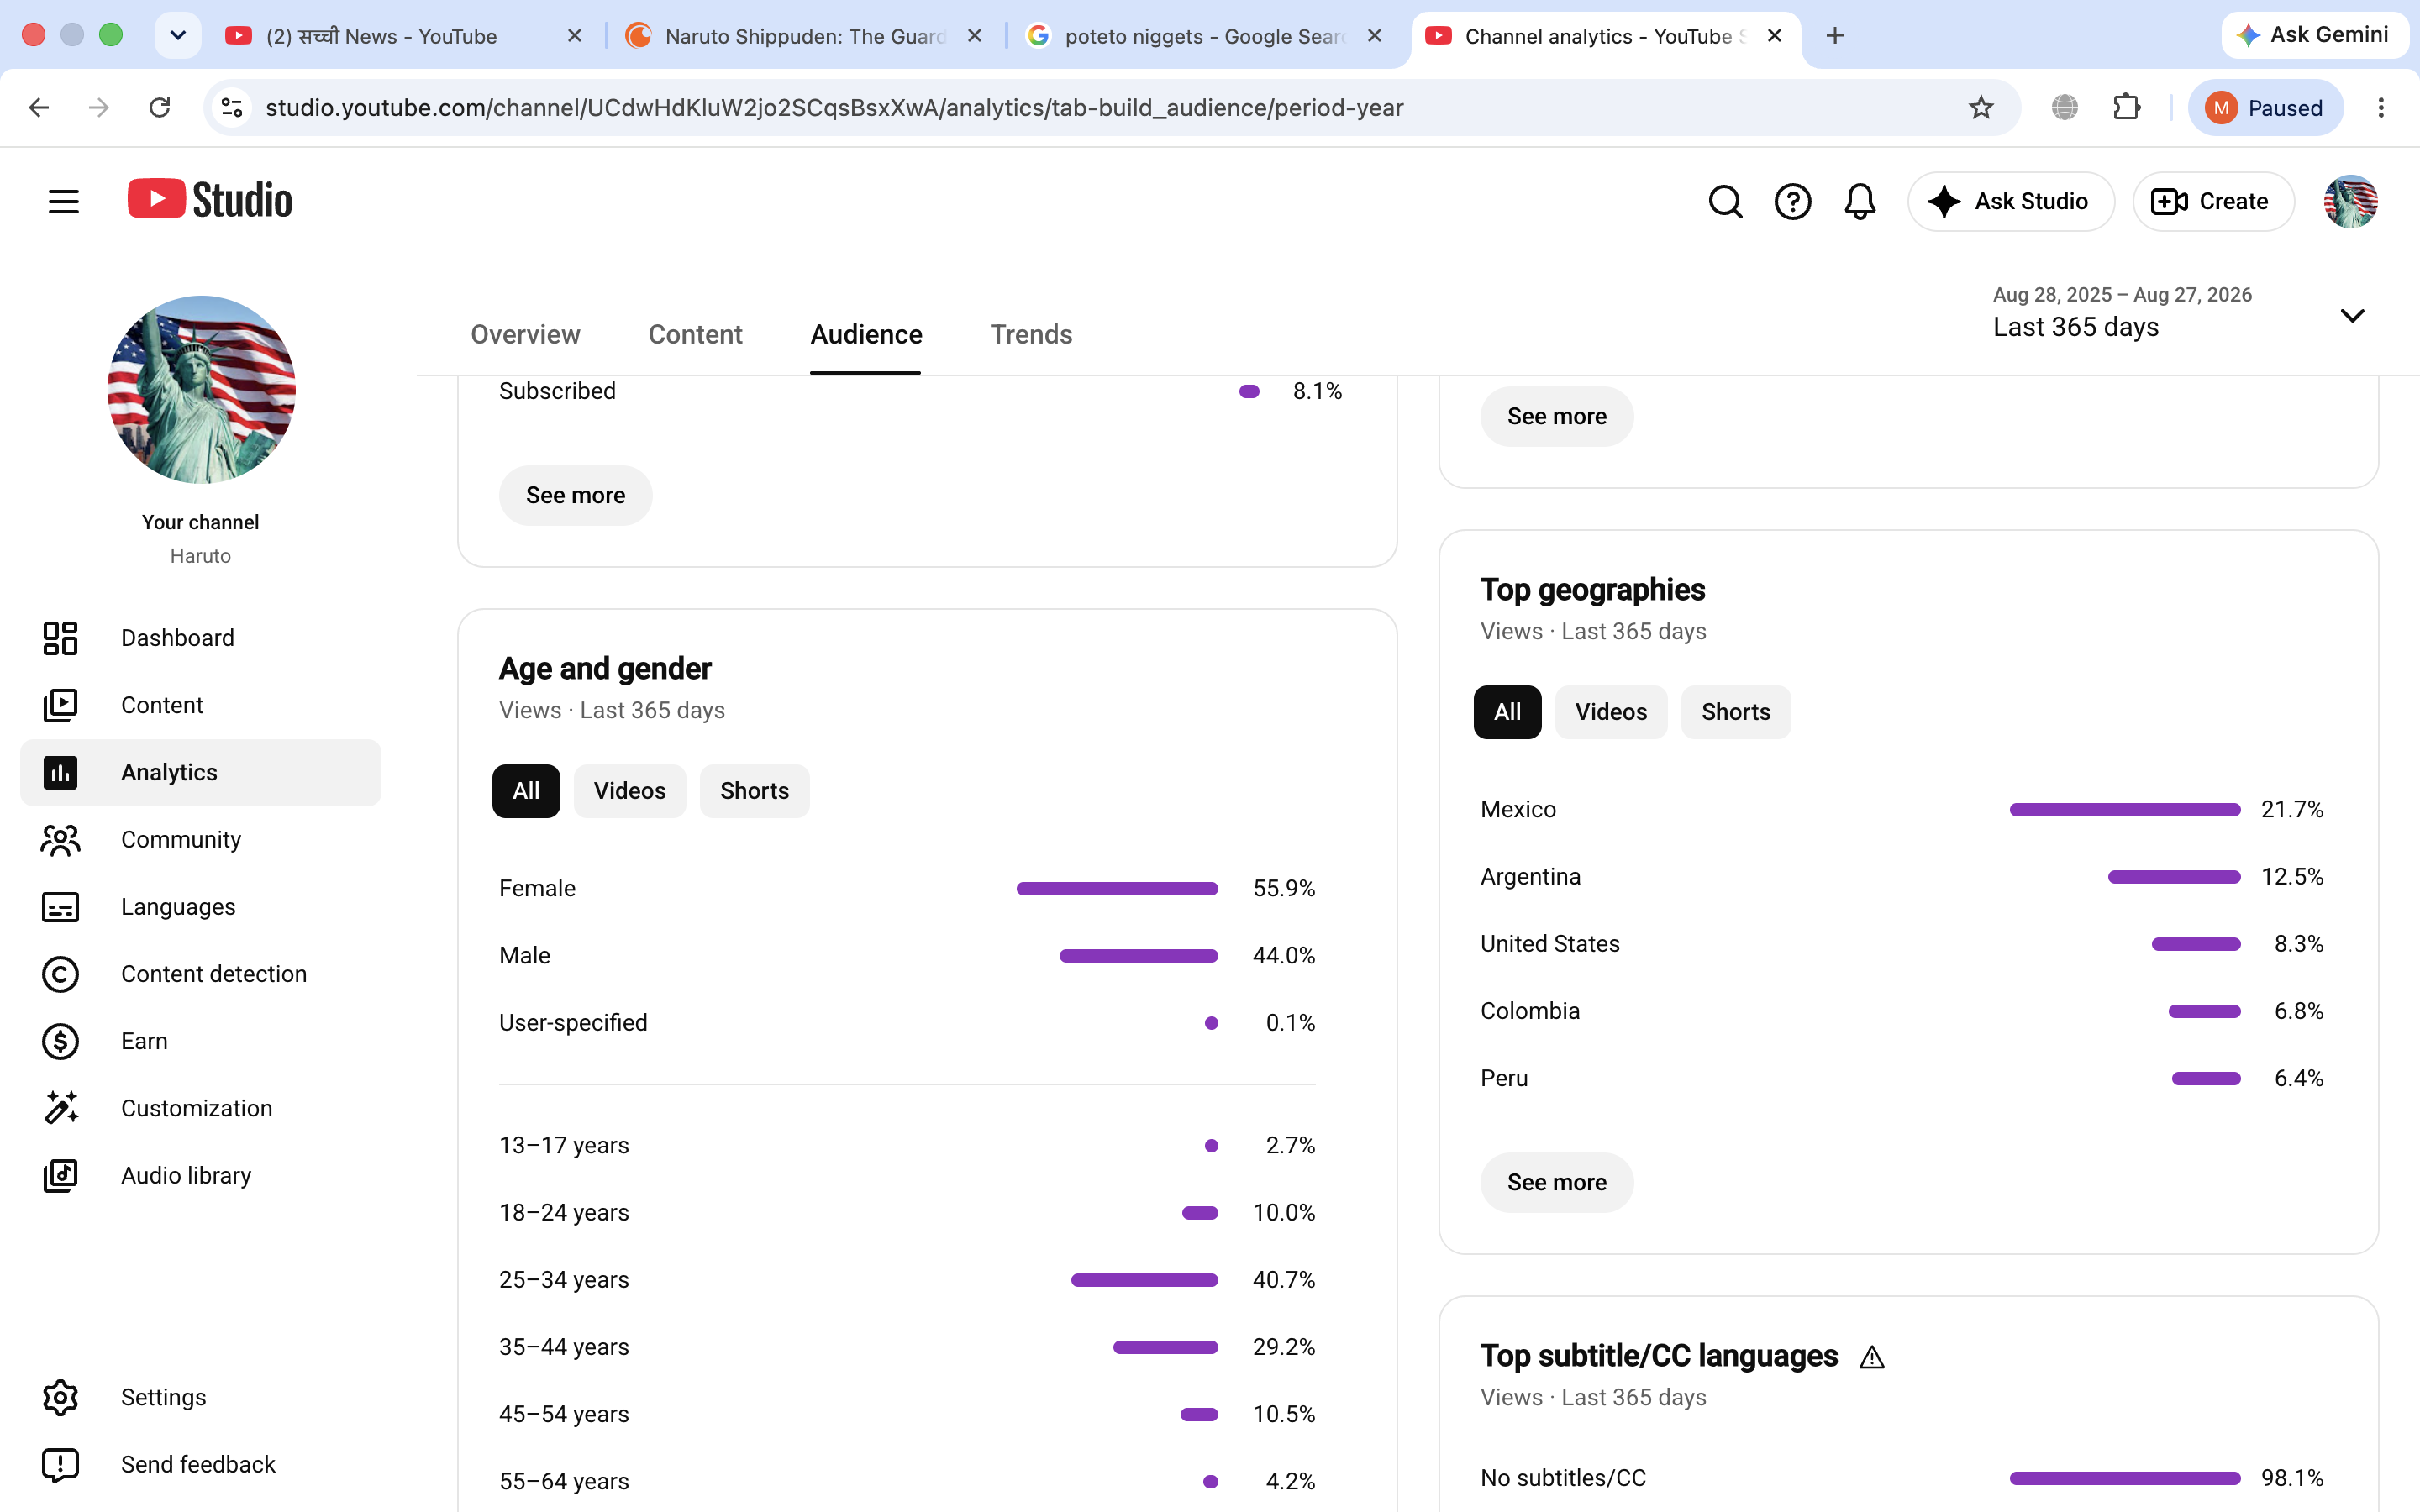This screenshot has height=1512, width=2420.
Task: Click the 25–34 years percentage bar
Action: point(1144,1280)
